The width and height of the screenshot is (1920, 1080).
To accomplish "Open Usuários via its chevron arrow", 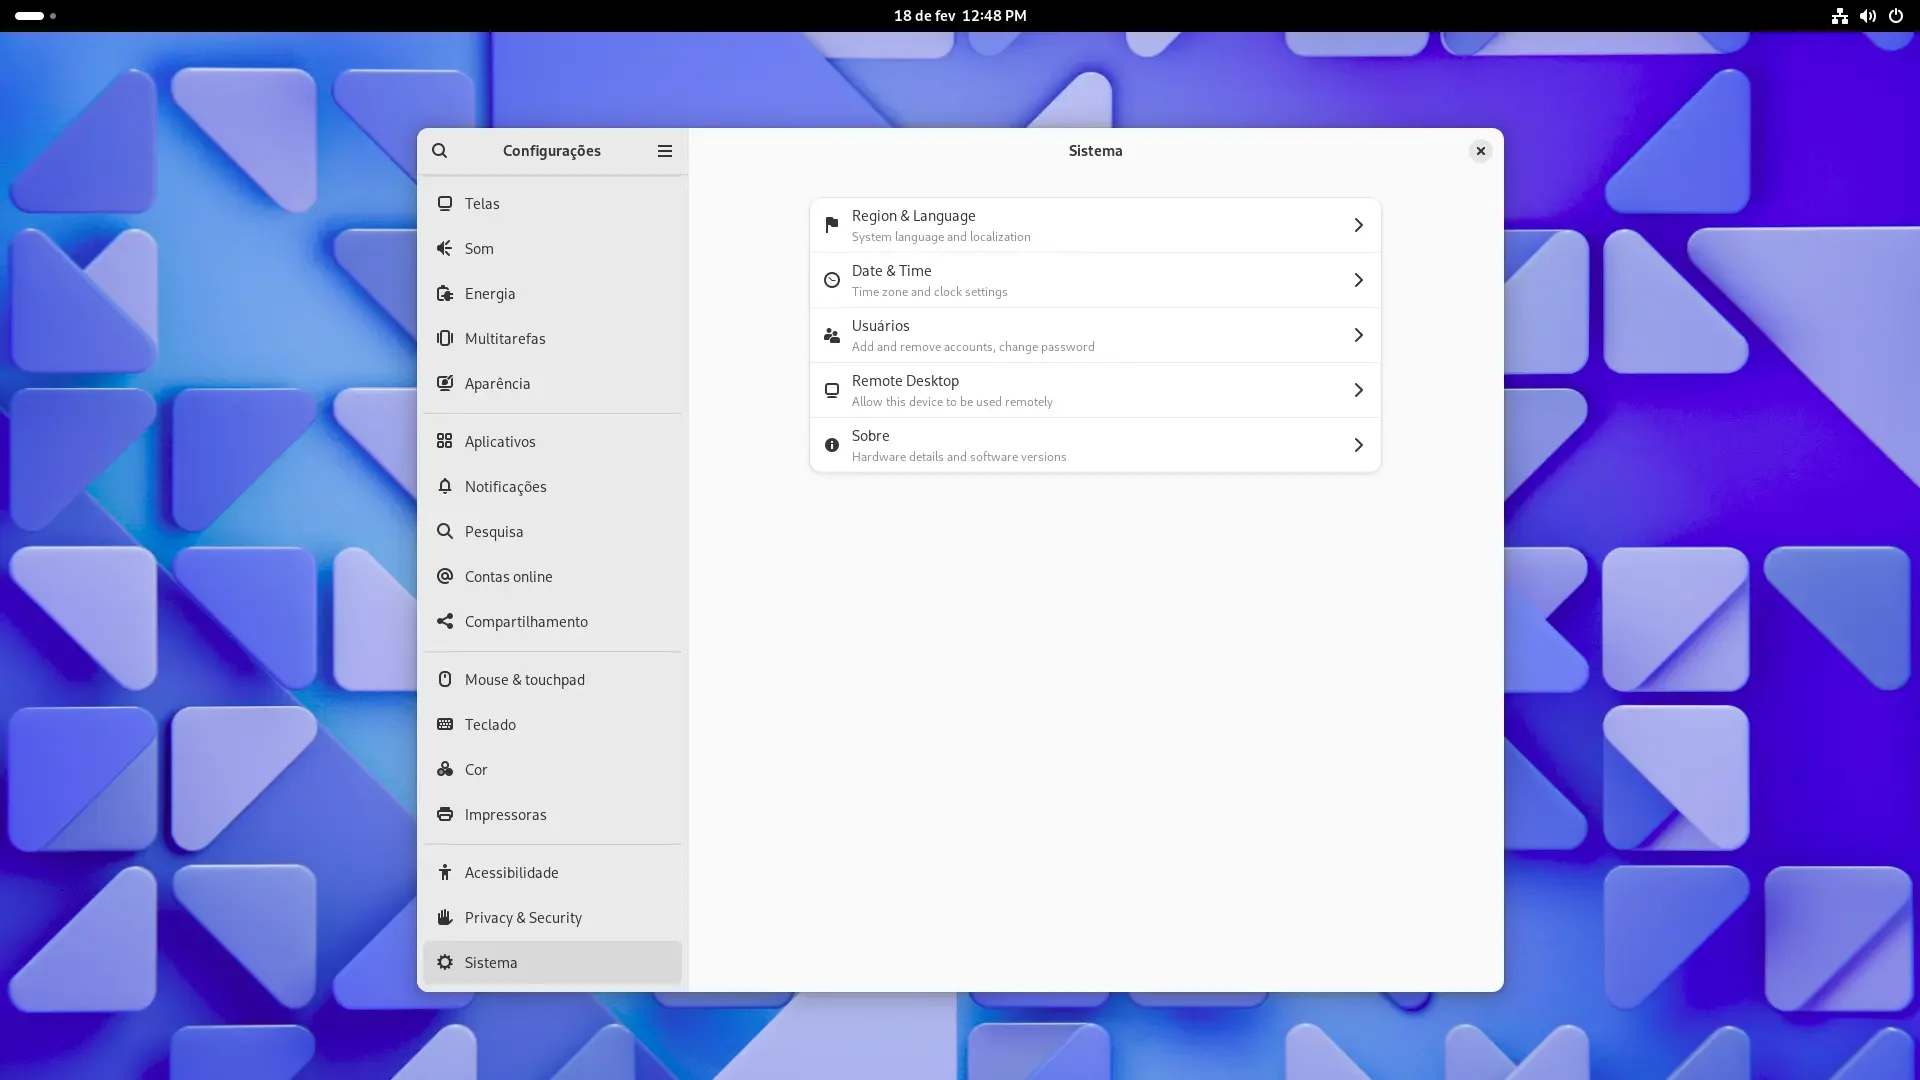I will [1358, 335].
